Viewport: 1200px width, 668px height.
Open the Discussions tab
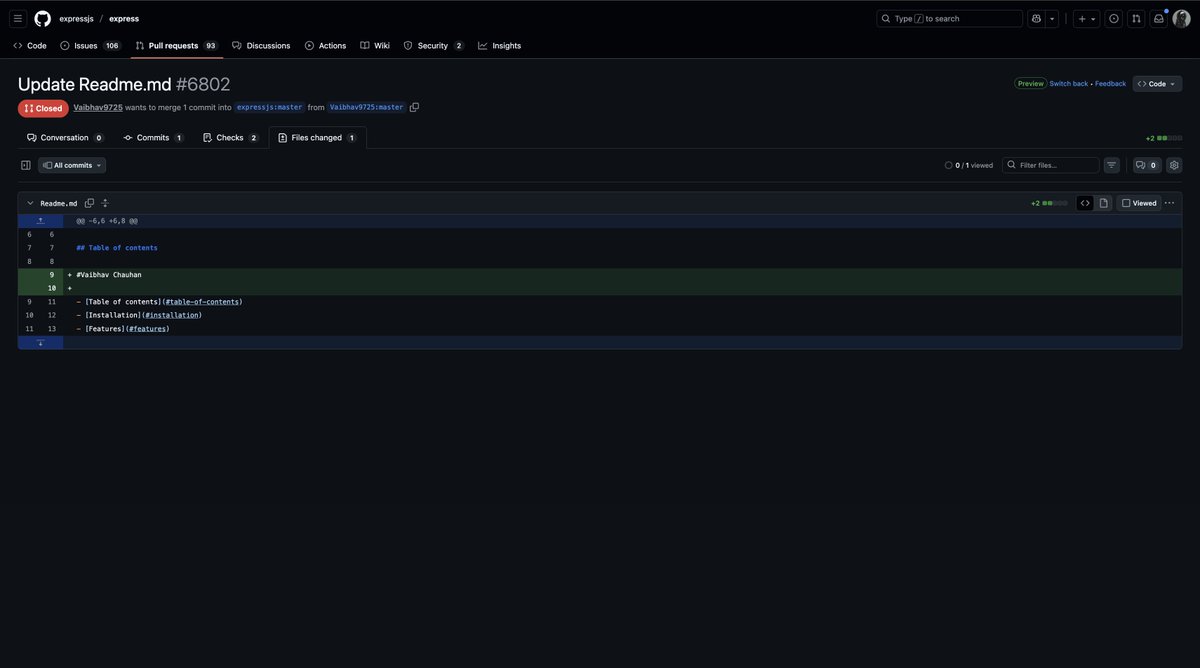pyautogui.click(x=261, y=45)
